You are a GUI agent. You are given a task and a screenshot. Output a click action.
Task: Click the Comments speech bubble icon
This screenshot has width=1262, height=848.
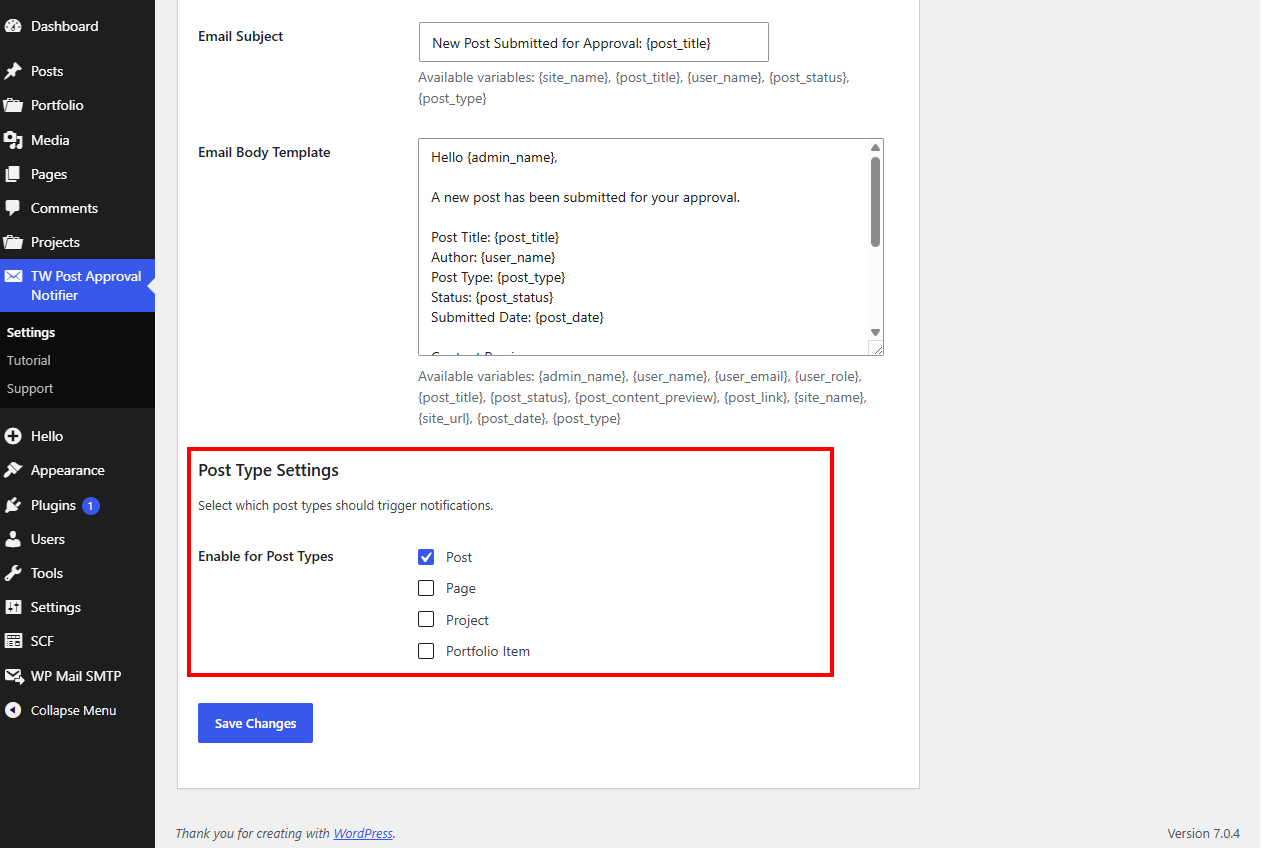tap(13, 208)
